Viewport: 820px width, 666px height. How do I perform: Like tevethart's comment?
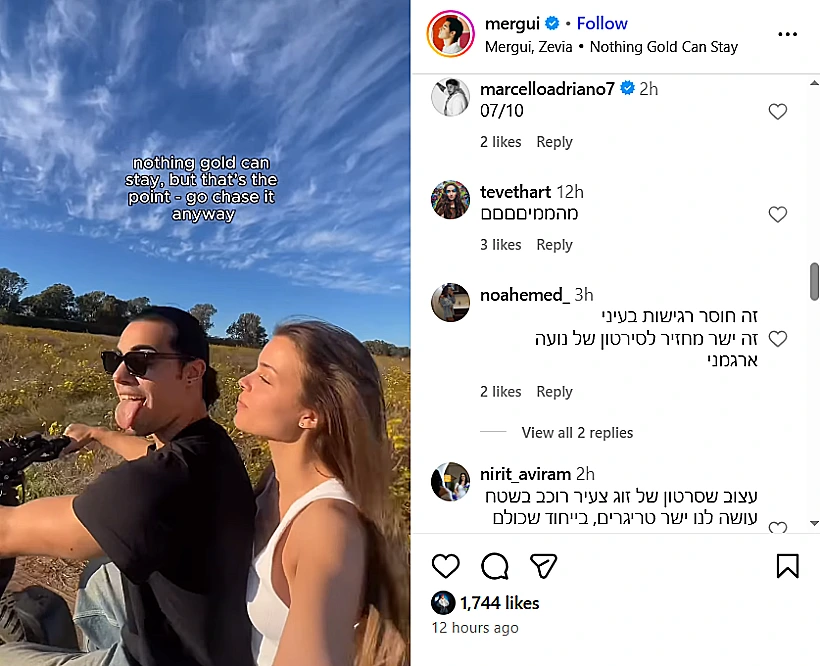(778, 214)
